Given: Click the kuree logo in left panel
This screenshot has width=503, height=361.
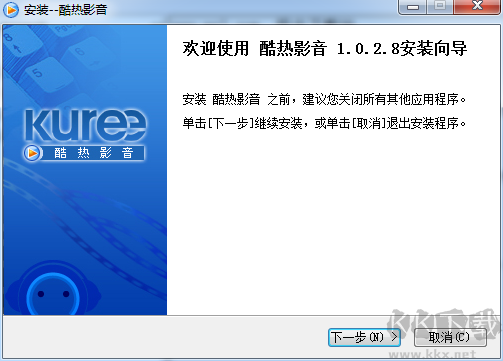Looking at the screenshot, I should (86, 124).
